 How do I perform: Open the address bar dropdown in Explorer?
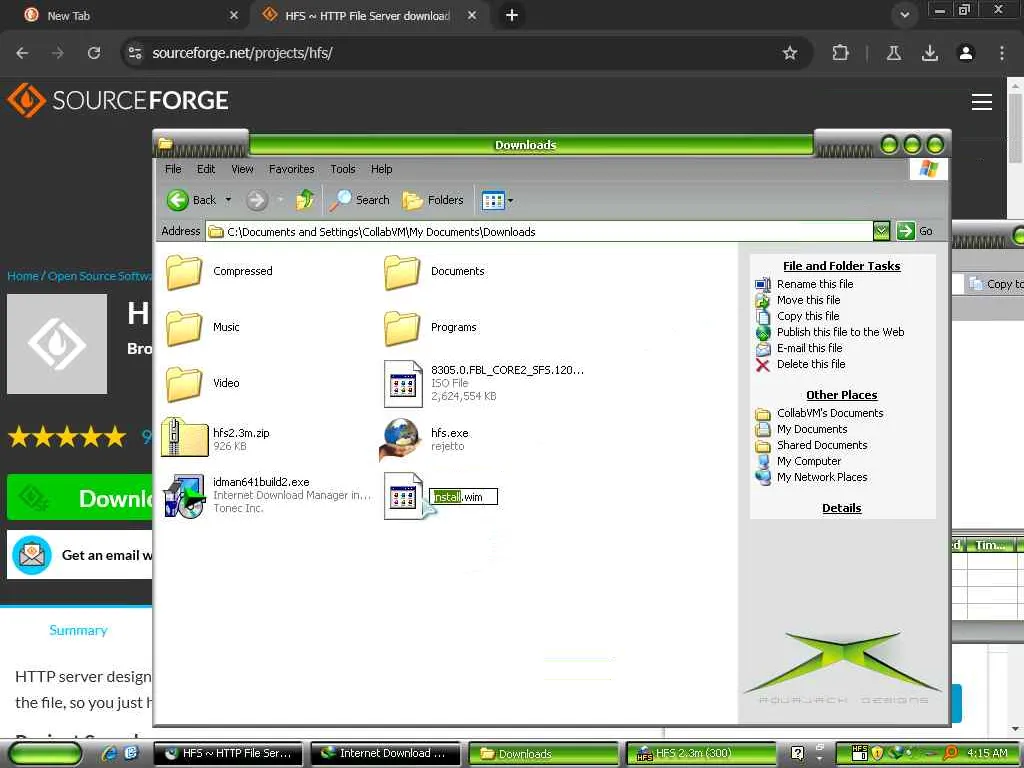[x=881, y=231]
